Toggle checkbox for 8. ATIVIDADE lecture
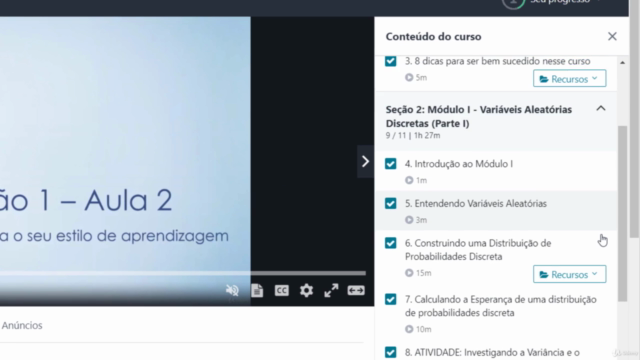640x360 pixels. [391, 352]
